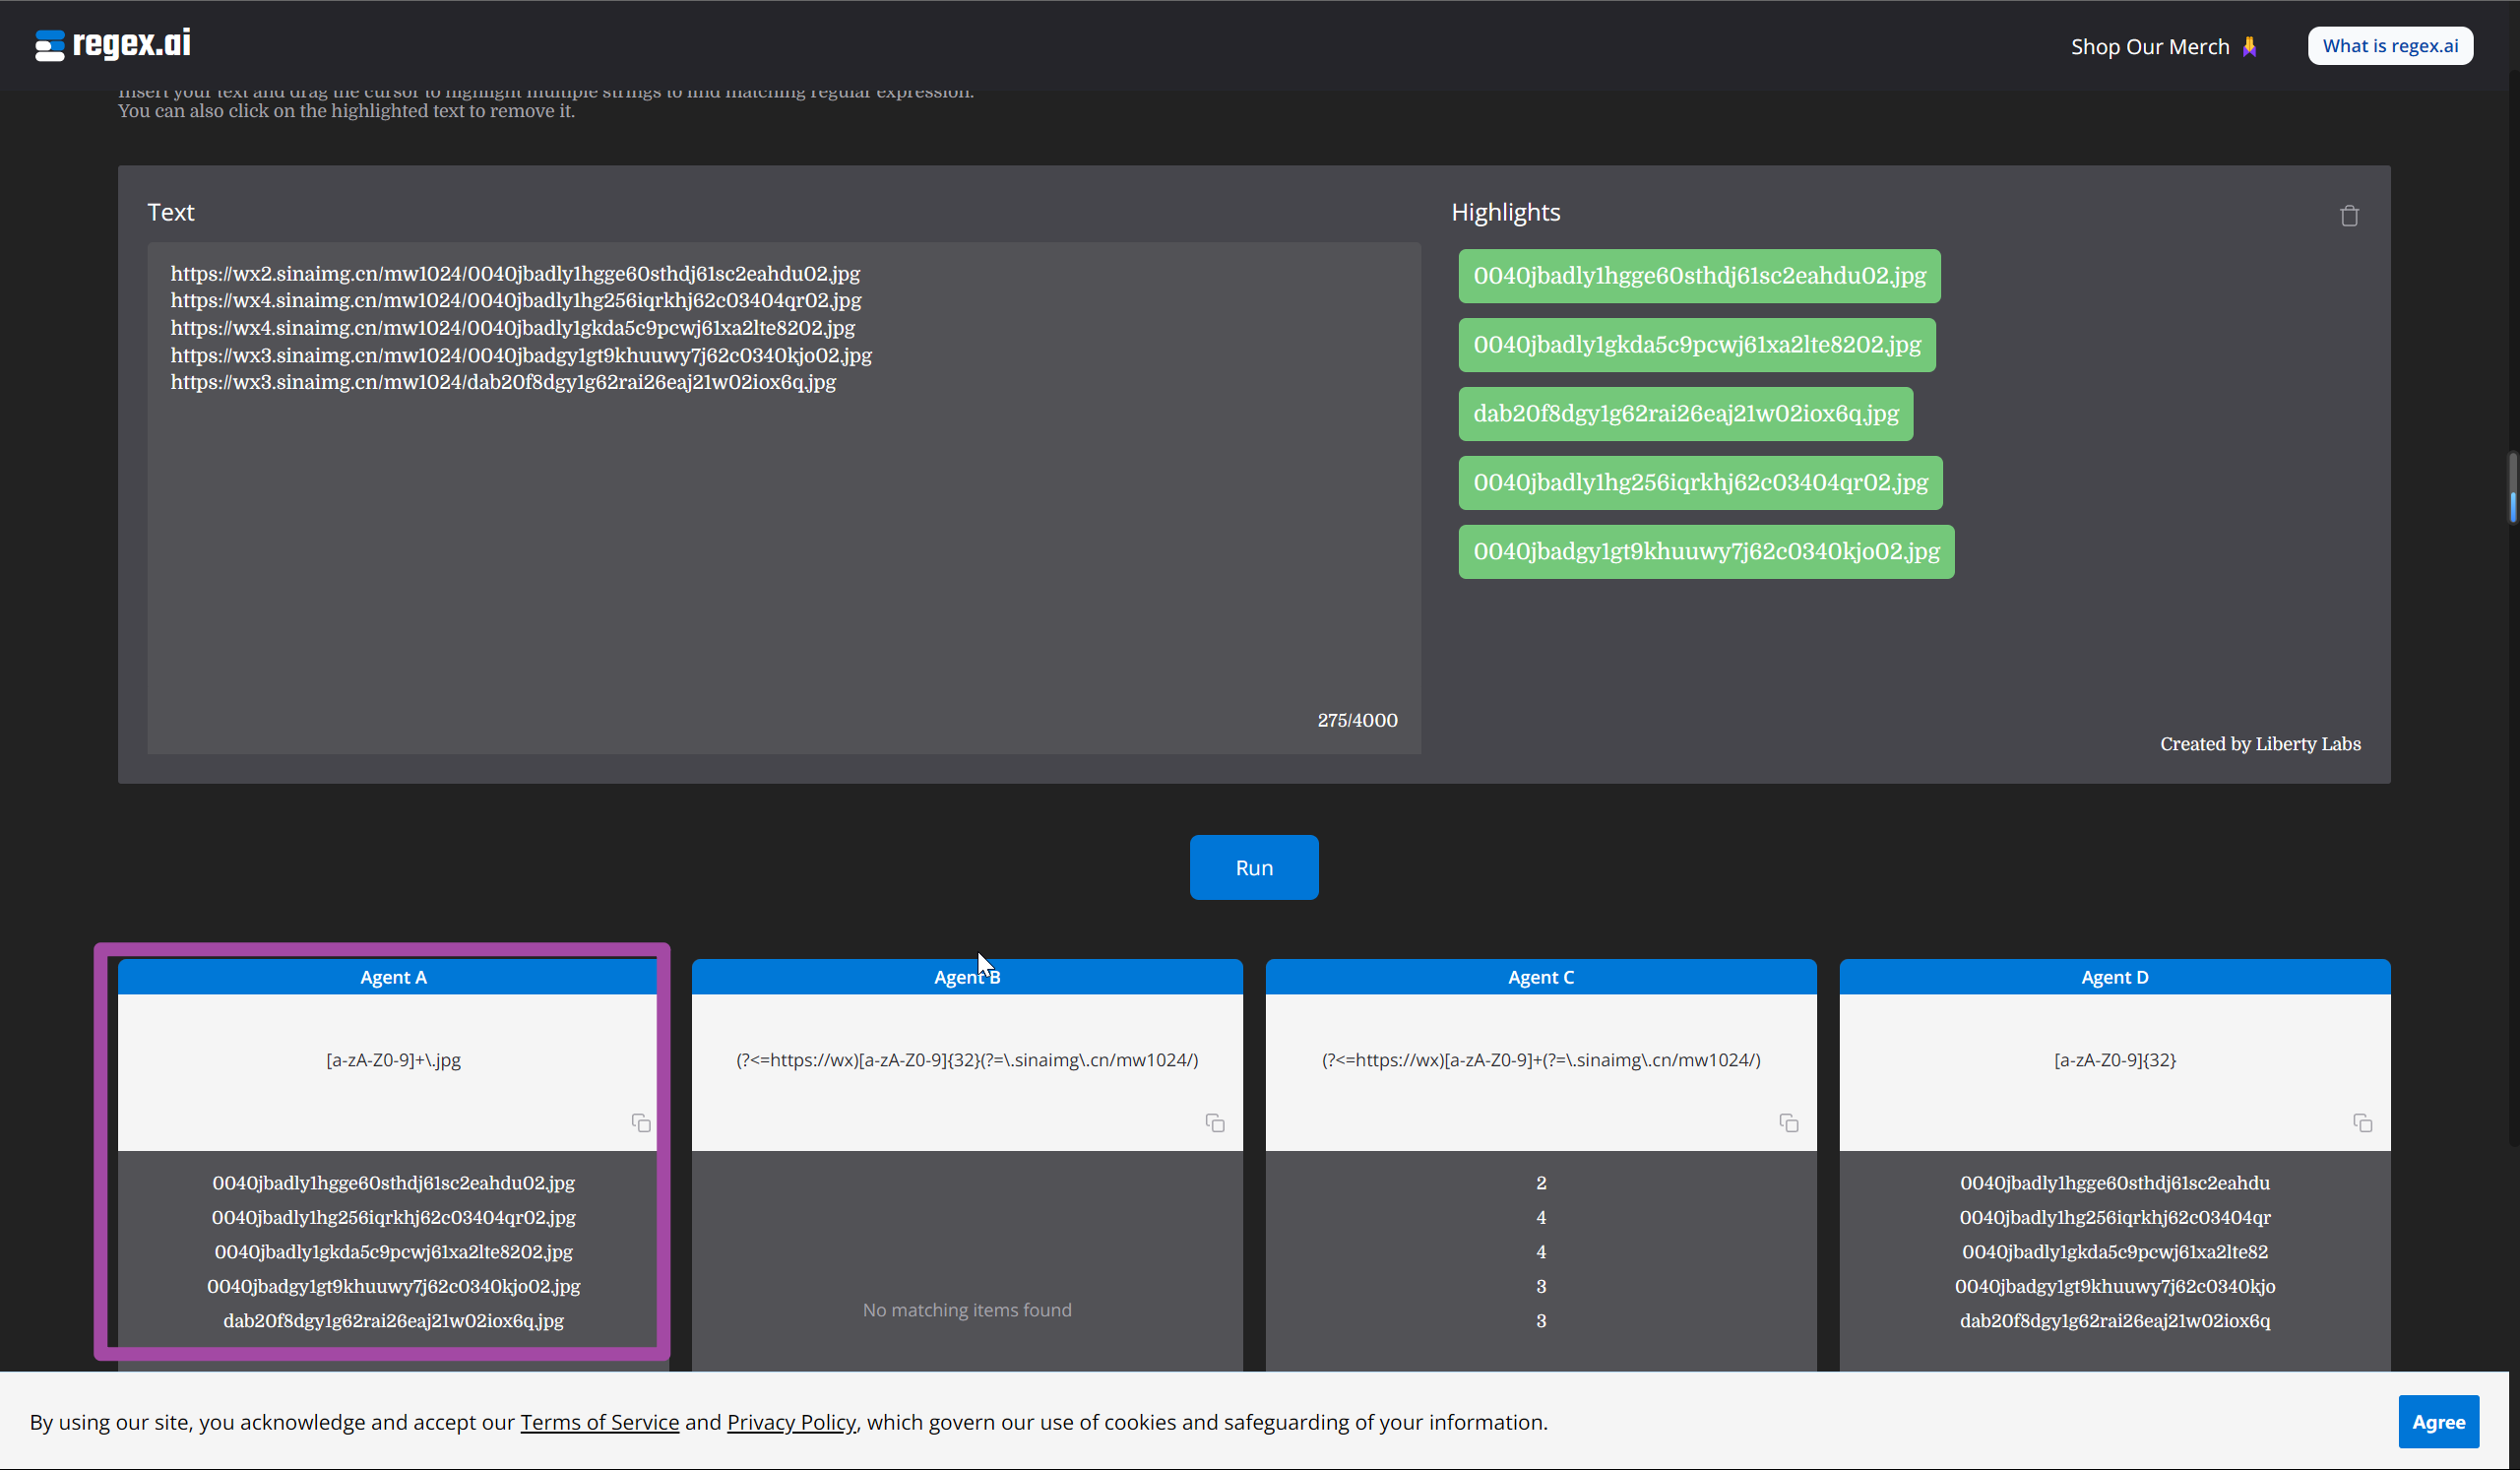Click Agent C regex with lookbehind and +

[1541, 1060]
